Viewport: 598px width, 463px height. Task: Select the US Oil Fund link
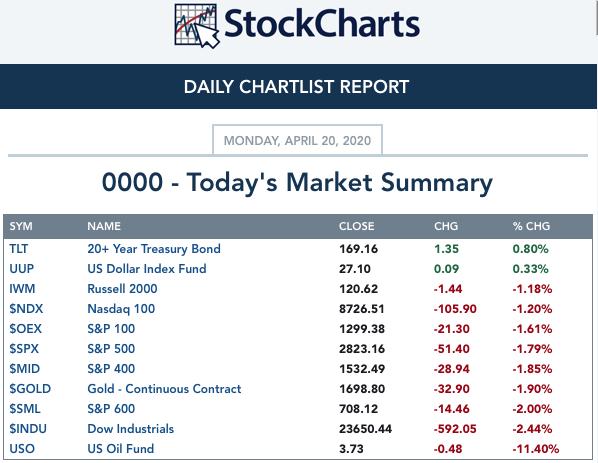tap(121, 449)
